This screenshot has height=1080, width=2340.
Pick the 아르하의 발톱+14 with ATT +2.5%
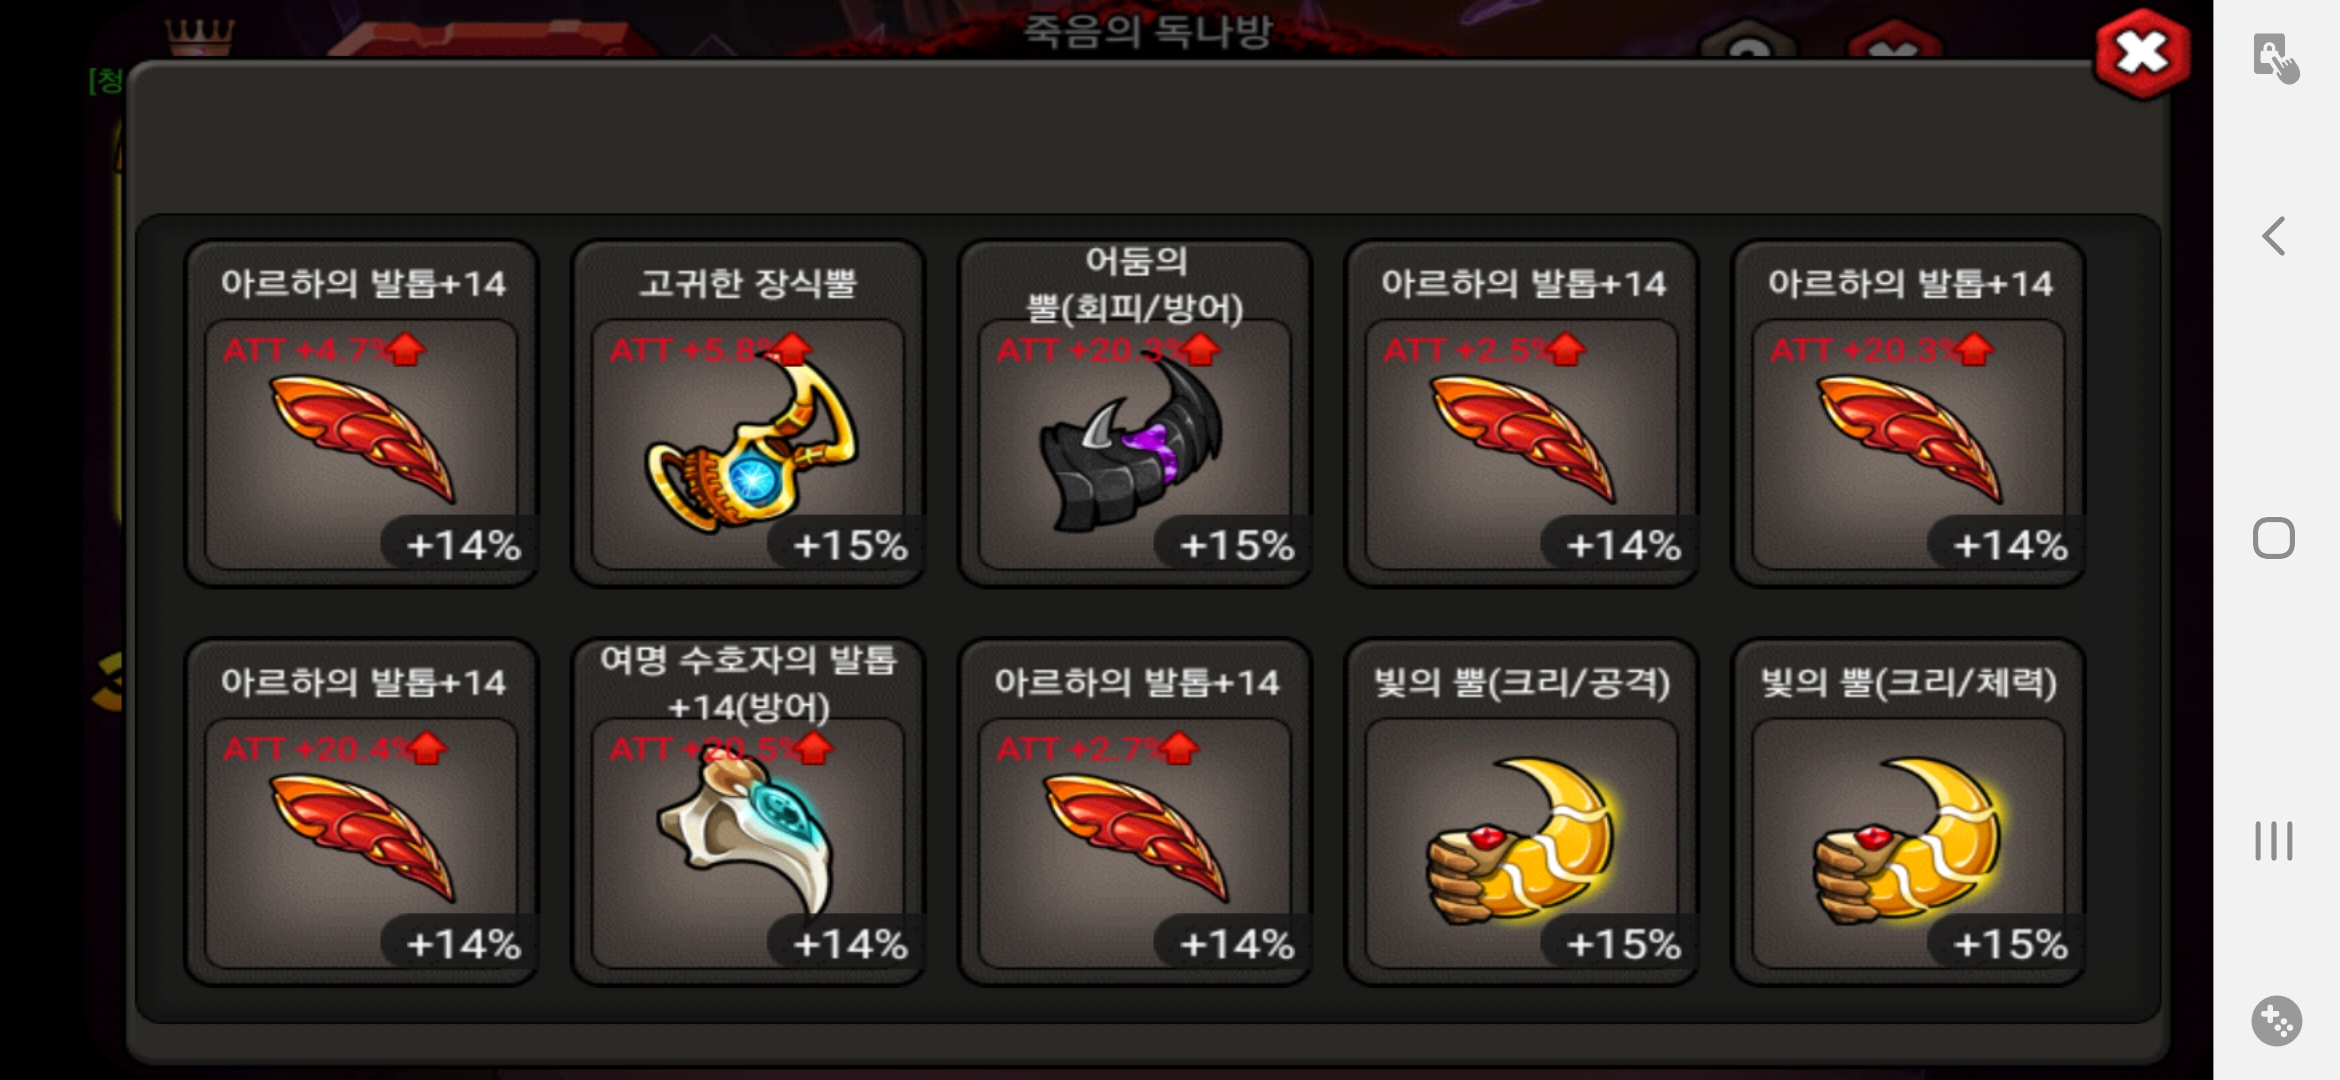pos(1522,413)
